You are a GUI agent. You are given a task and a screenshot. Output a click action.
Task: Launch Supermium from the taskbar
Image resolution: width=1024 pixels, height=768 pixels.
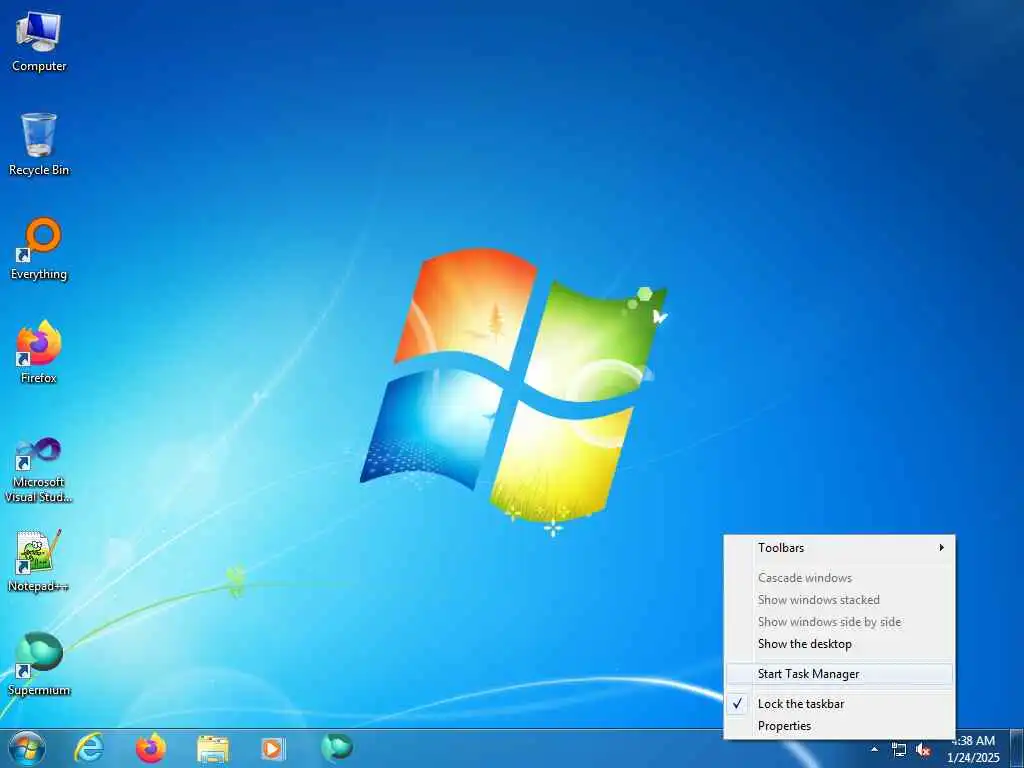(337, 748)
